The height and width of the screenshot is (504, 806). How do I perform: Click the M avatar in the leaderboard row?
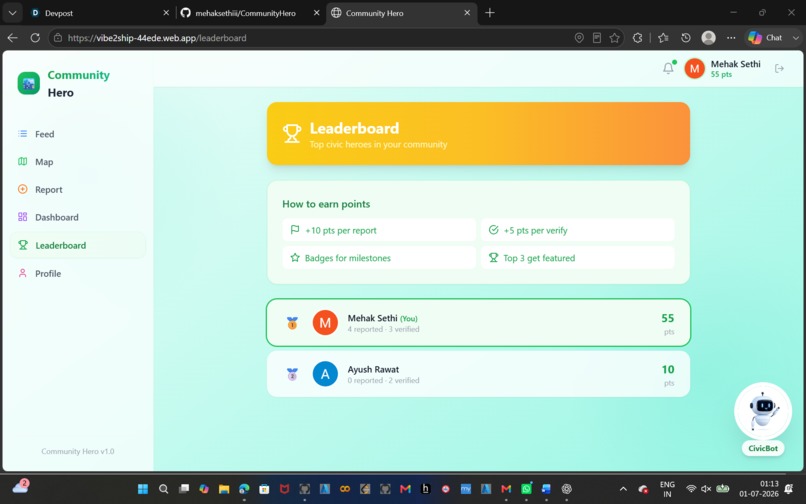[x=325, y=322]
